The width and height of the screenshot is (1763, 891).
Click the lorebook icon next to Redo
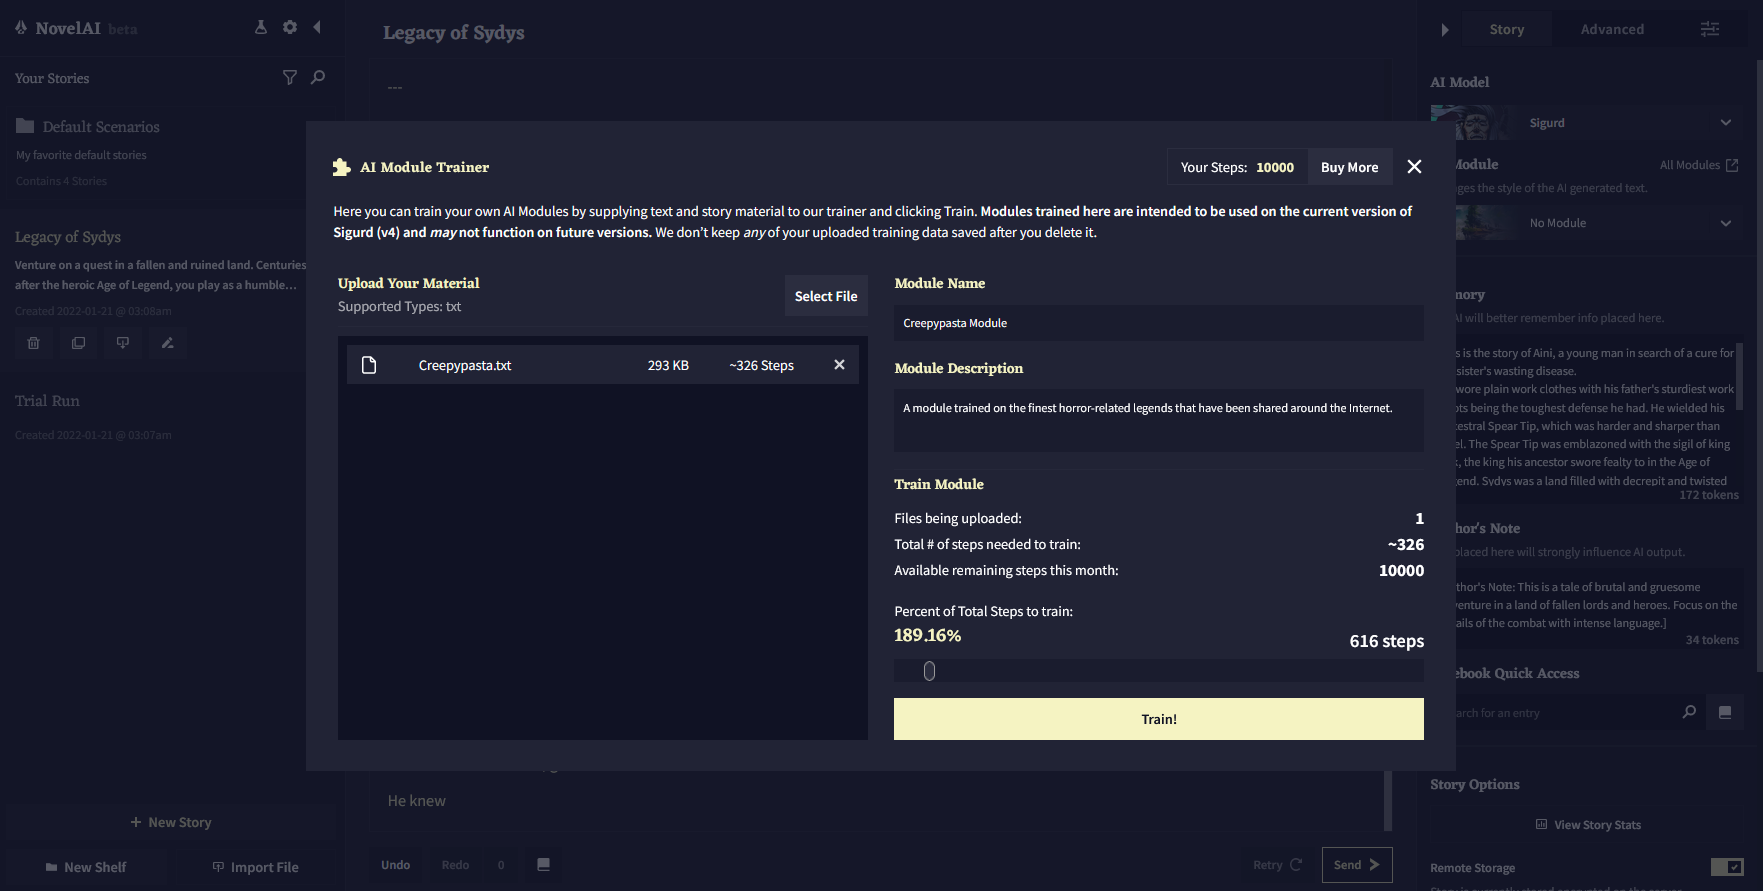coord(543,865)
